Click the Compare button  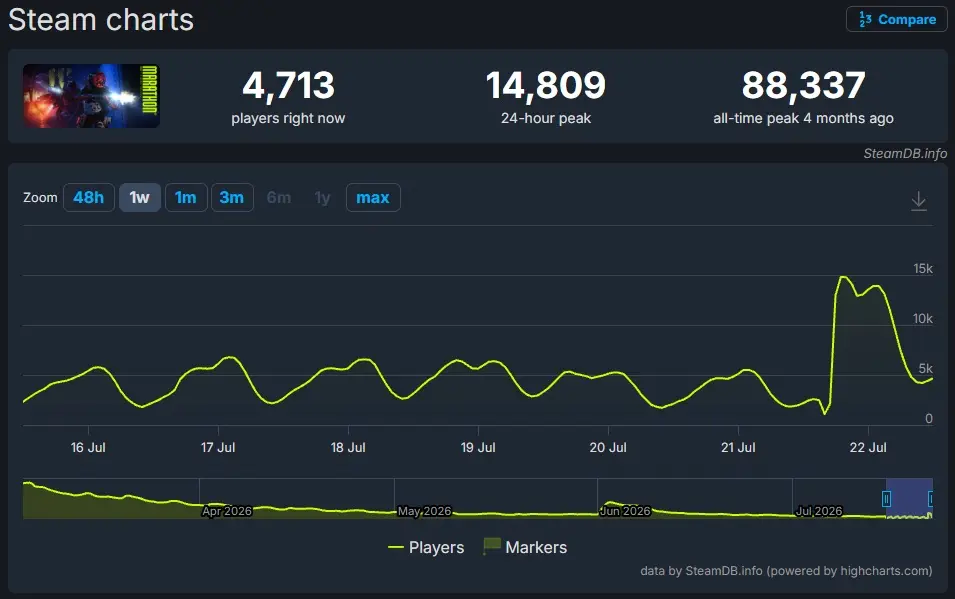(897, 19)
